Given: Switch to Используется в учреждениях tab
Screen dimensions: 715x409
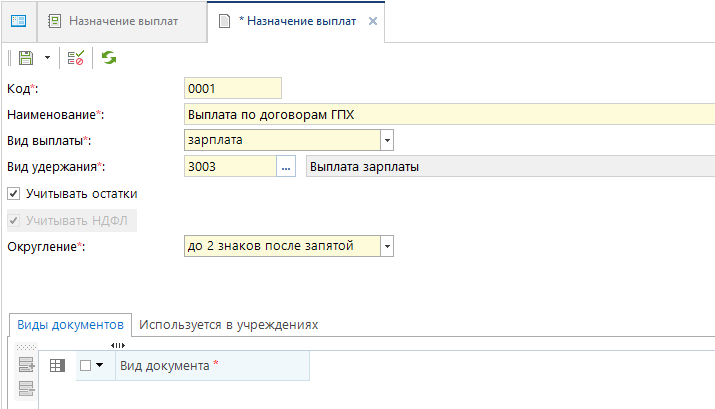Looking at the screenshot, I should click(228, 325).
